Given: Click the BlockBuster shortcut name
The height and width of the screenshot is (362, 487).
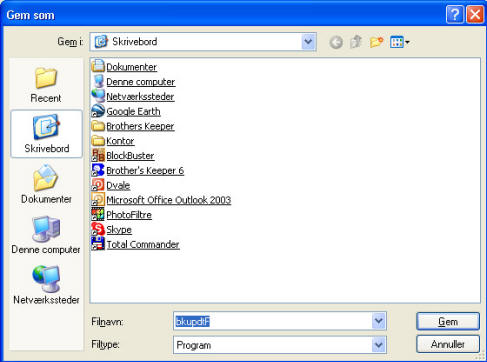Looking at the screenshot, I should click(x=130, y=156).
